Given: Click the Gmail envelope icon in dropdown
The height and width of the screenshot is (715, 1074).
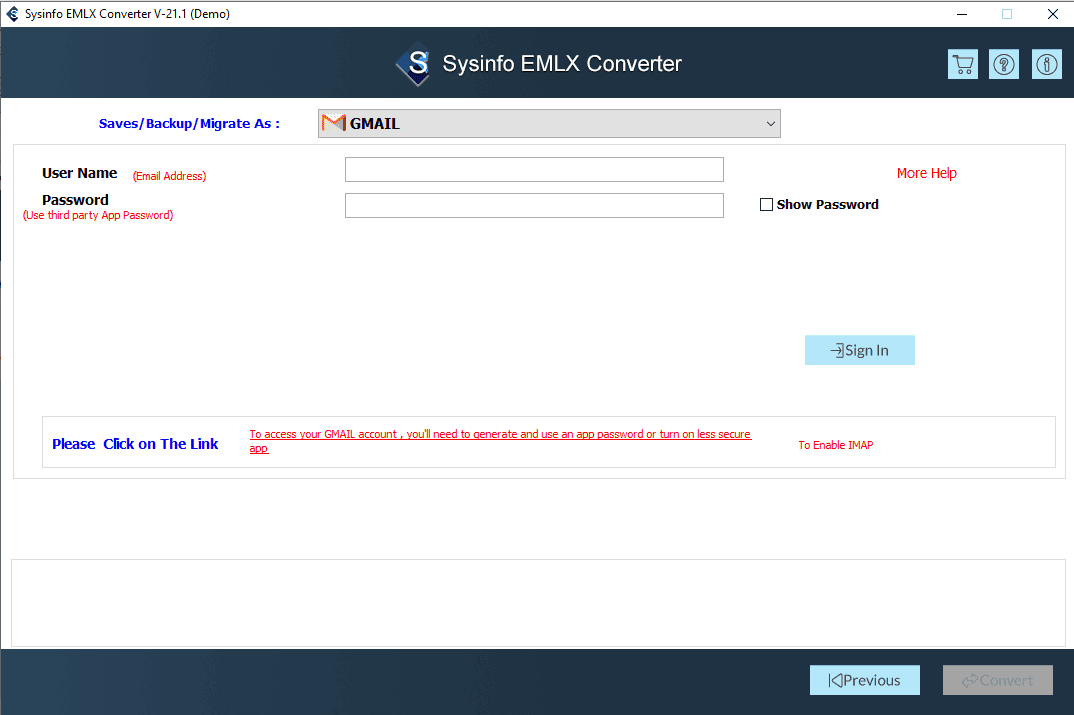Looking at the screenshot, I should [x=334, y=123].
